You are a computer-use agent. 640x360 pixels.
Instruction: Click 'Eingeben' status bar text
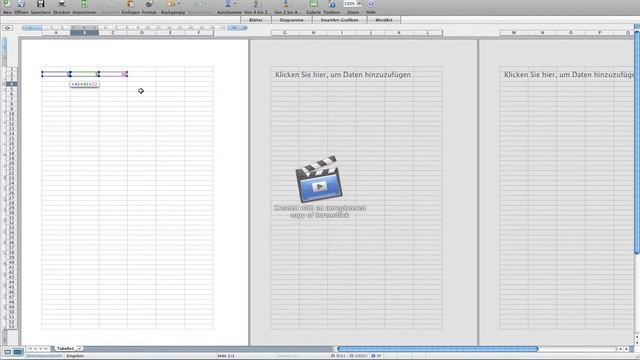[75, 356]
